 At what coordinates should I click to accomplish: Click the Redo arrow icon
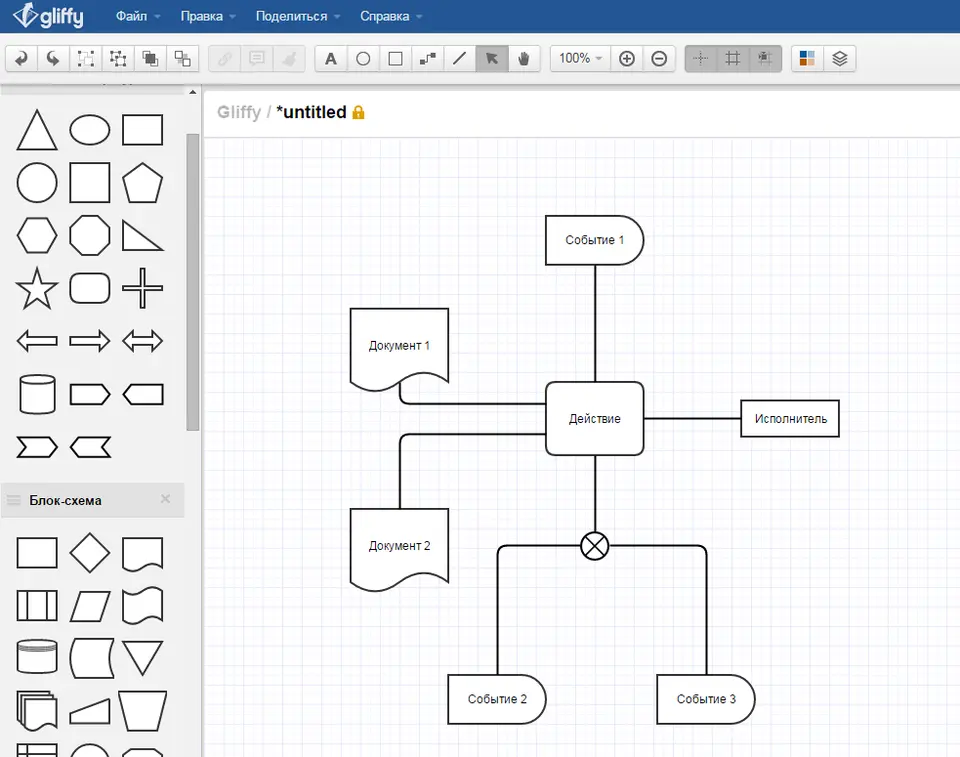pyautogui.click(x=53, y=59)
